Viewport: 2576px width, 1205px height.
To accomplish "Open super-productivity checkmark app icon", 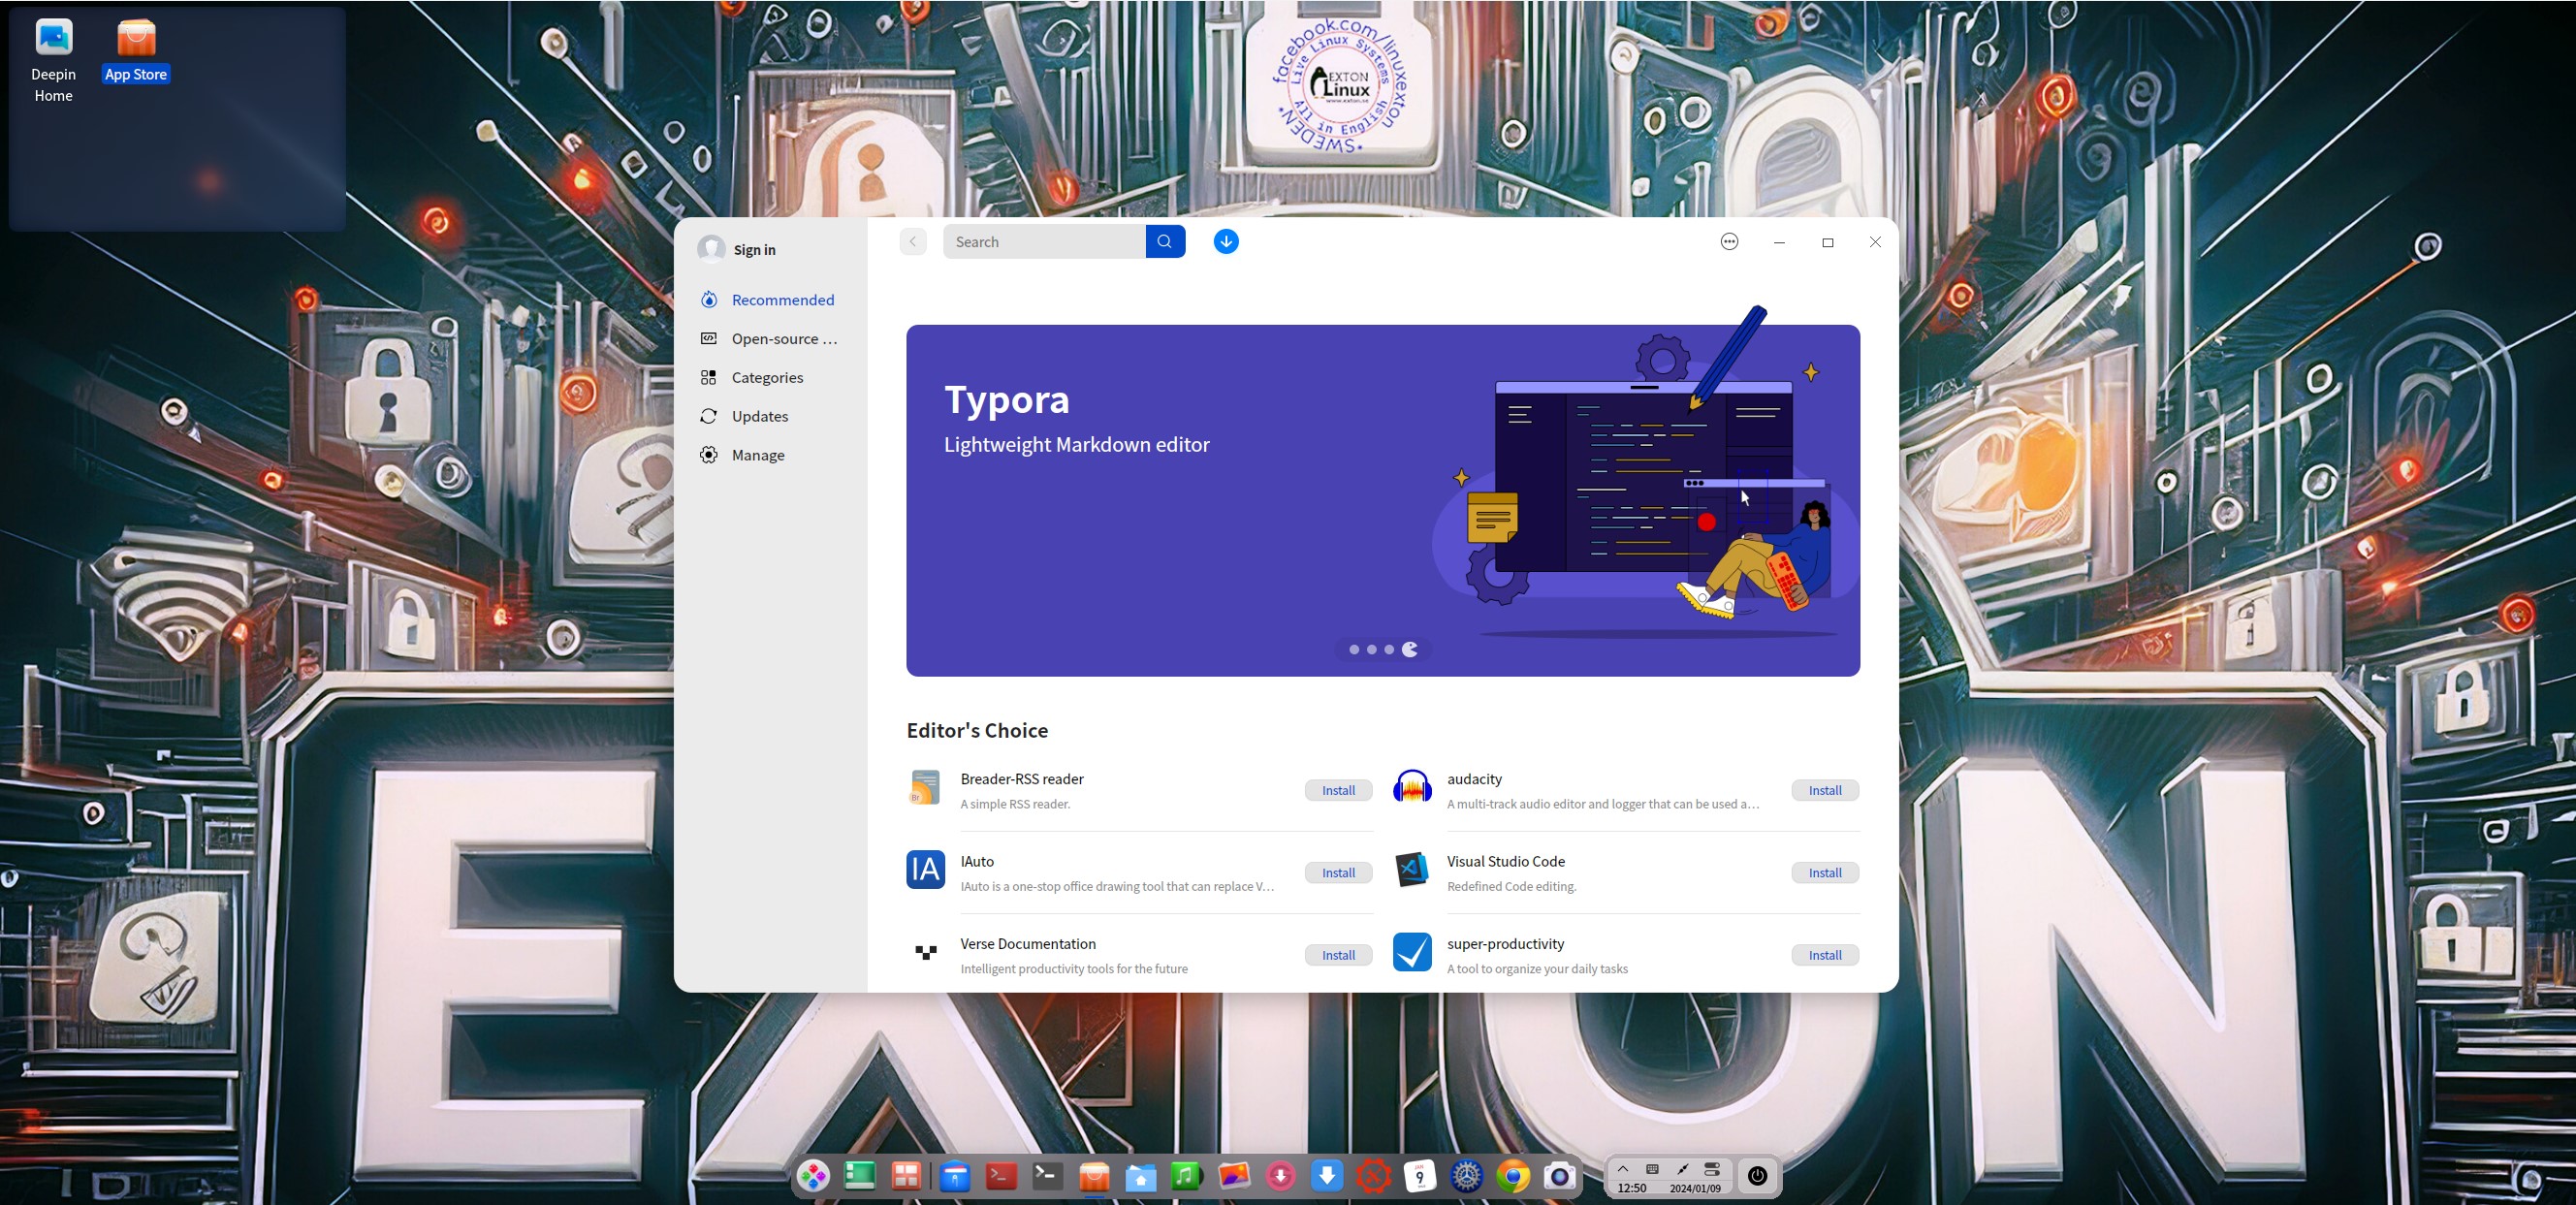I will 1412,953.
